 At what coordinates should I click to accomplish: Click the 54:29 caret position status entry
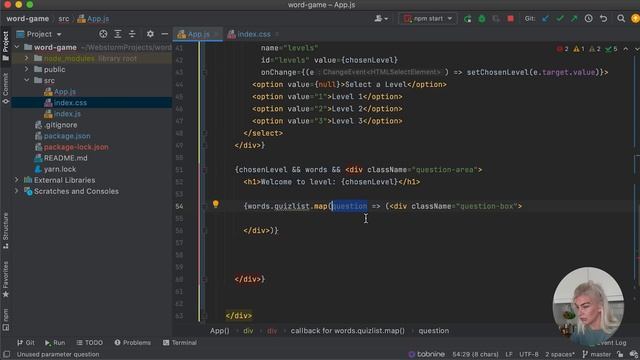pyautogui.click(x=475, y=354)
